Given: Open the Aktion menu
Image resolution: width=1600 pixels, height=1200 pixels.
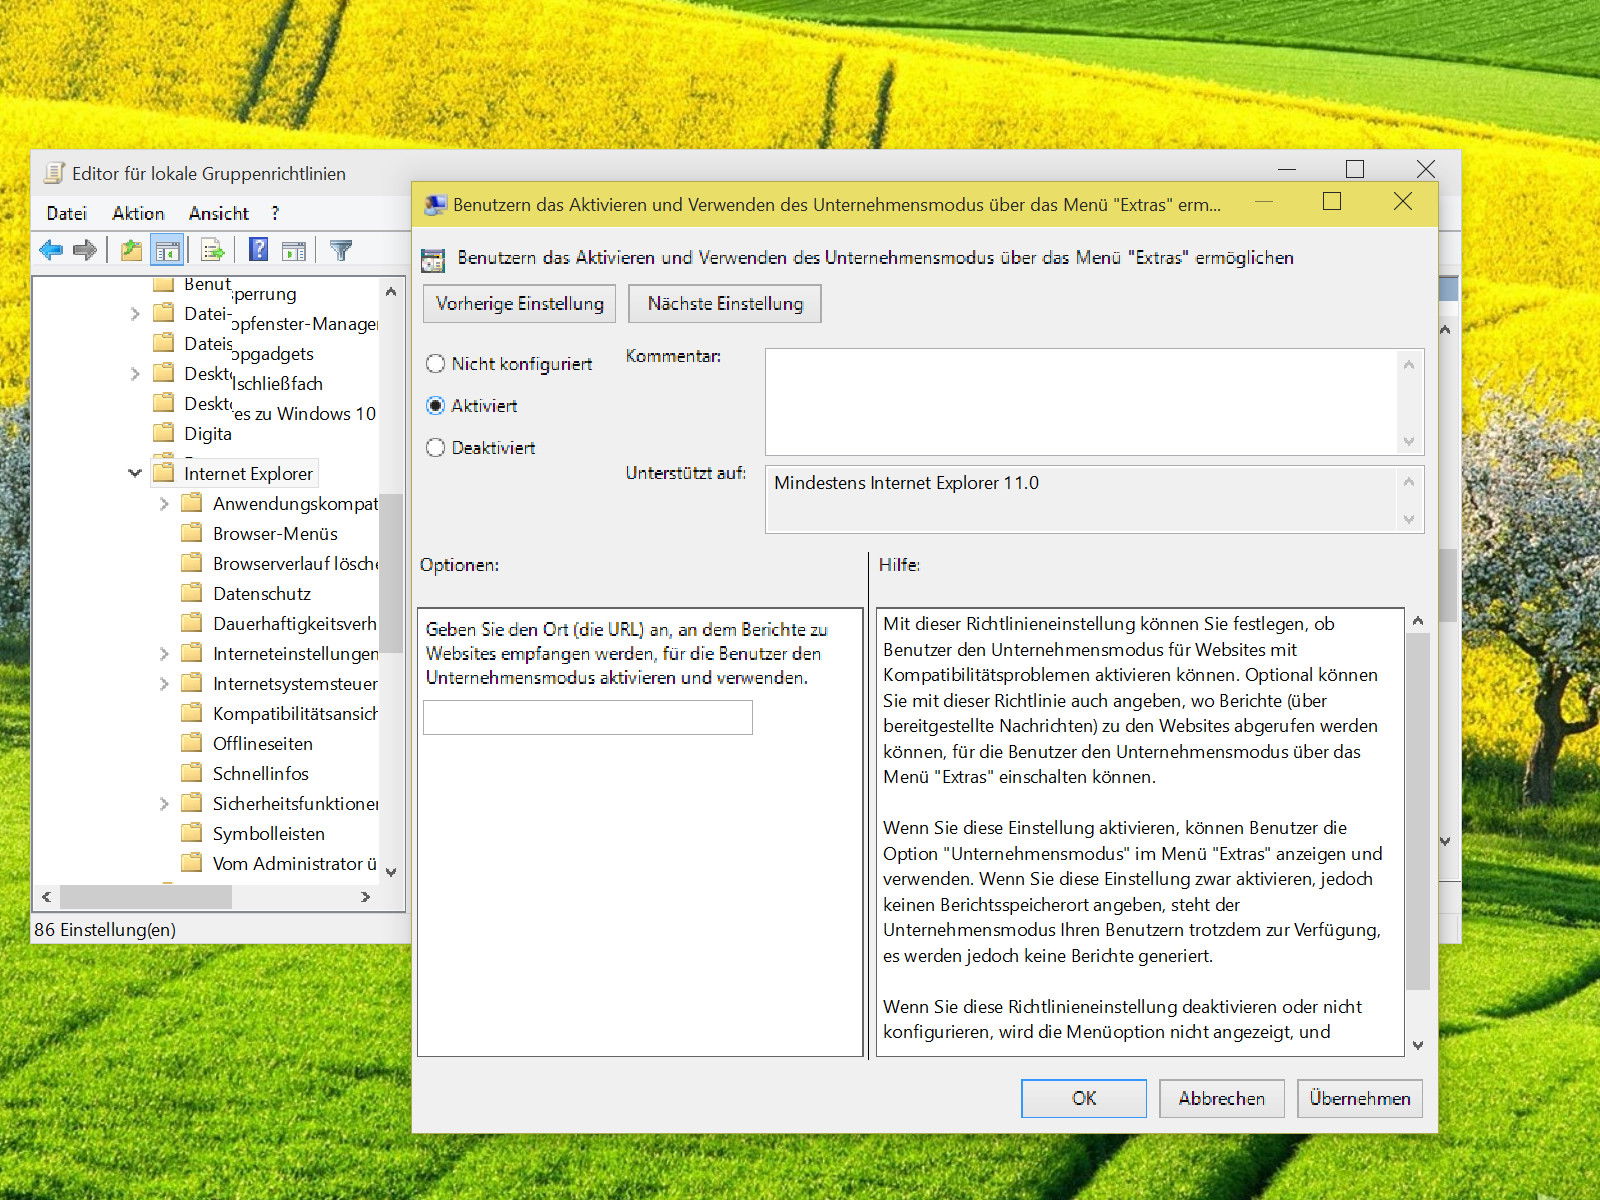Looking at the screenshot, I should pyautogui.click(x=138, y=213).
